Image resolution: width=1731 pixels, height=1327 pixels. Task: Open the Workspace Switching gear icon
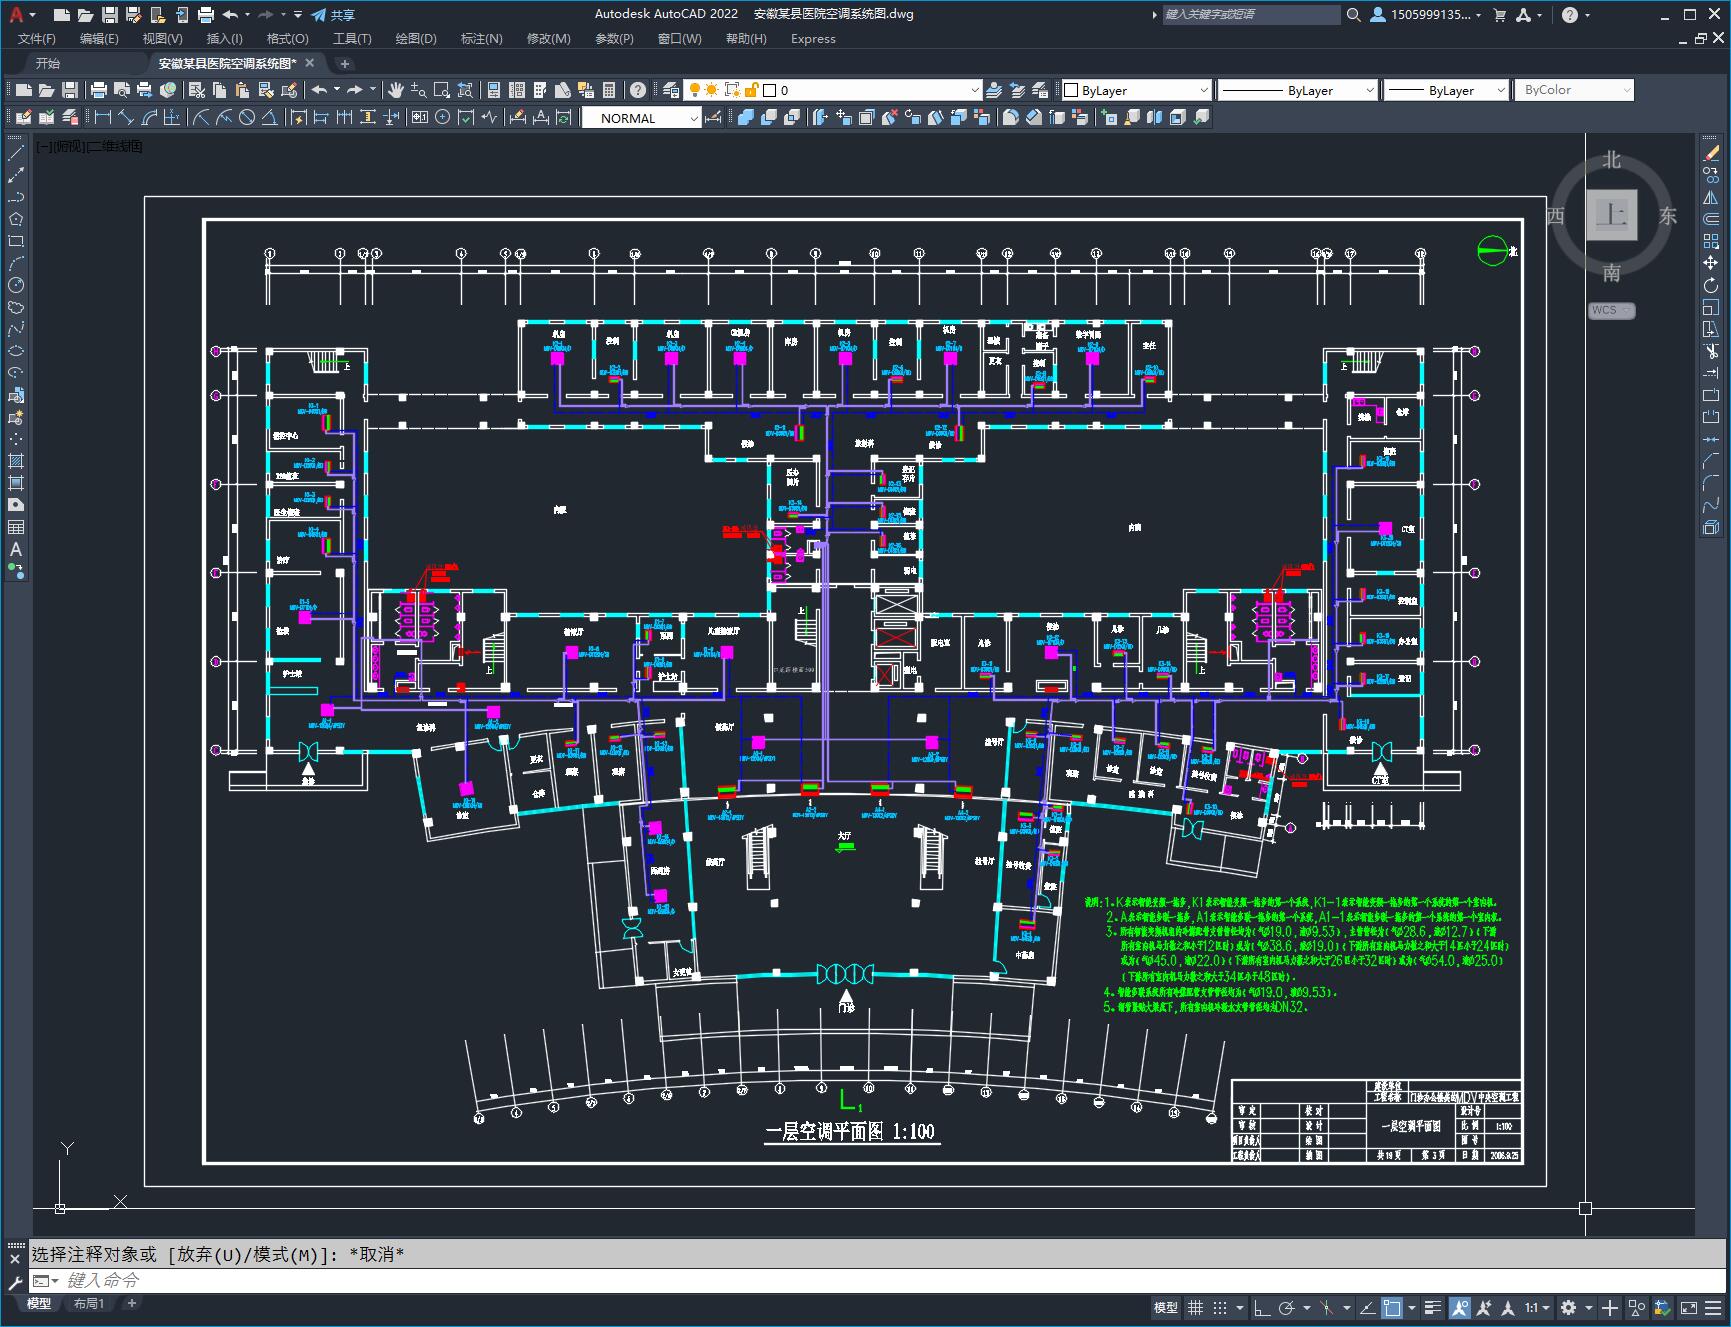pyautogui.click(x=1568, y=1307)
